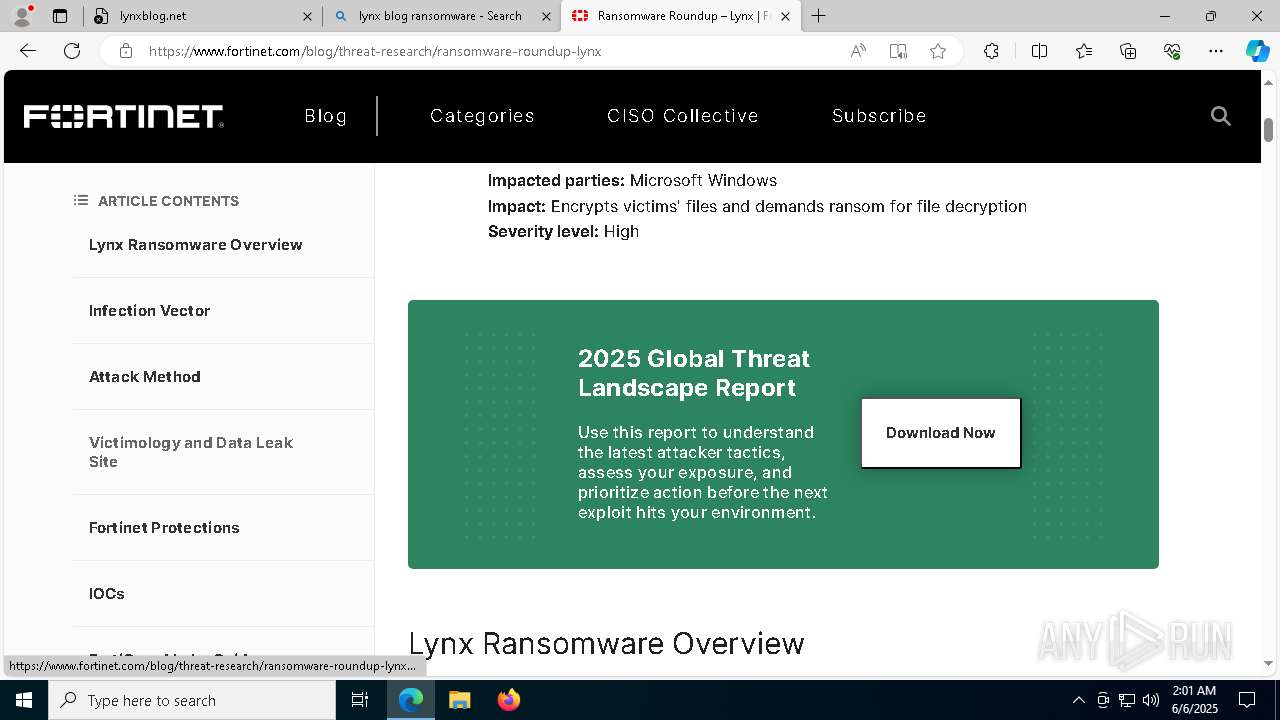
Task: Open the Favorites list icon
Action: click(x=1084, y=51)
